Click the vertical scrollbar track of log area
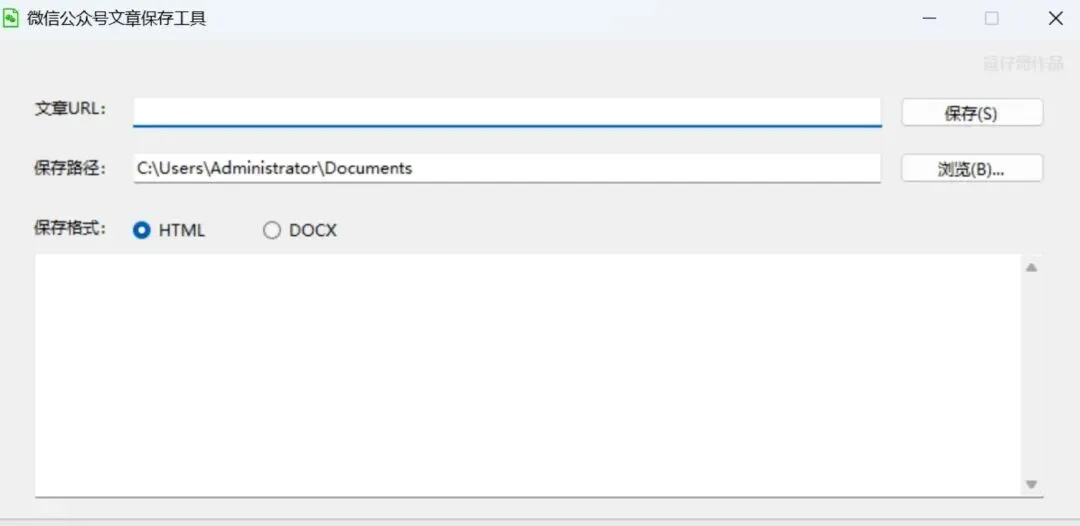This screenshot has width=1080, height=526. click(x=1031, y=376)
